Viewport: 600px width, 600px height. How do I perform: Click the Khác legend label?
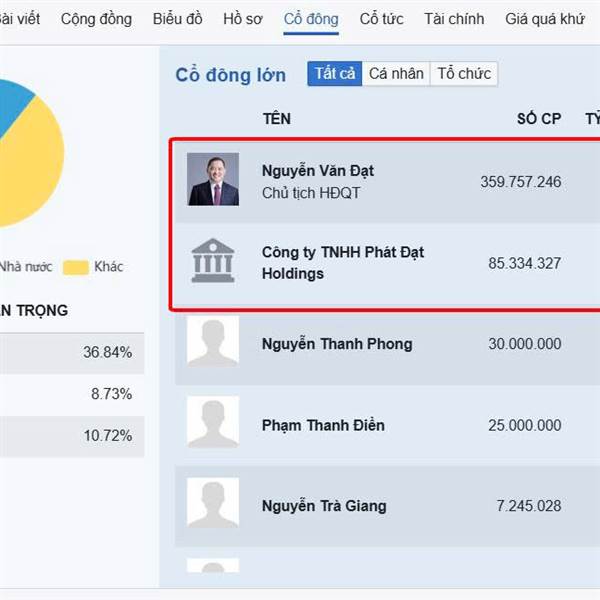pyautogui.click(x=109, y=267)
